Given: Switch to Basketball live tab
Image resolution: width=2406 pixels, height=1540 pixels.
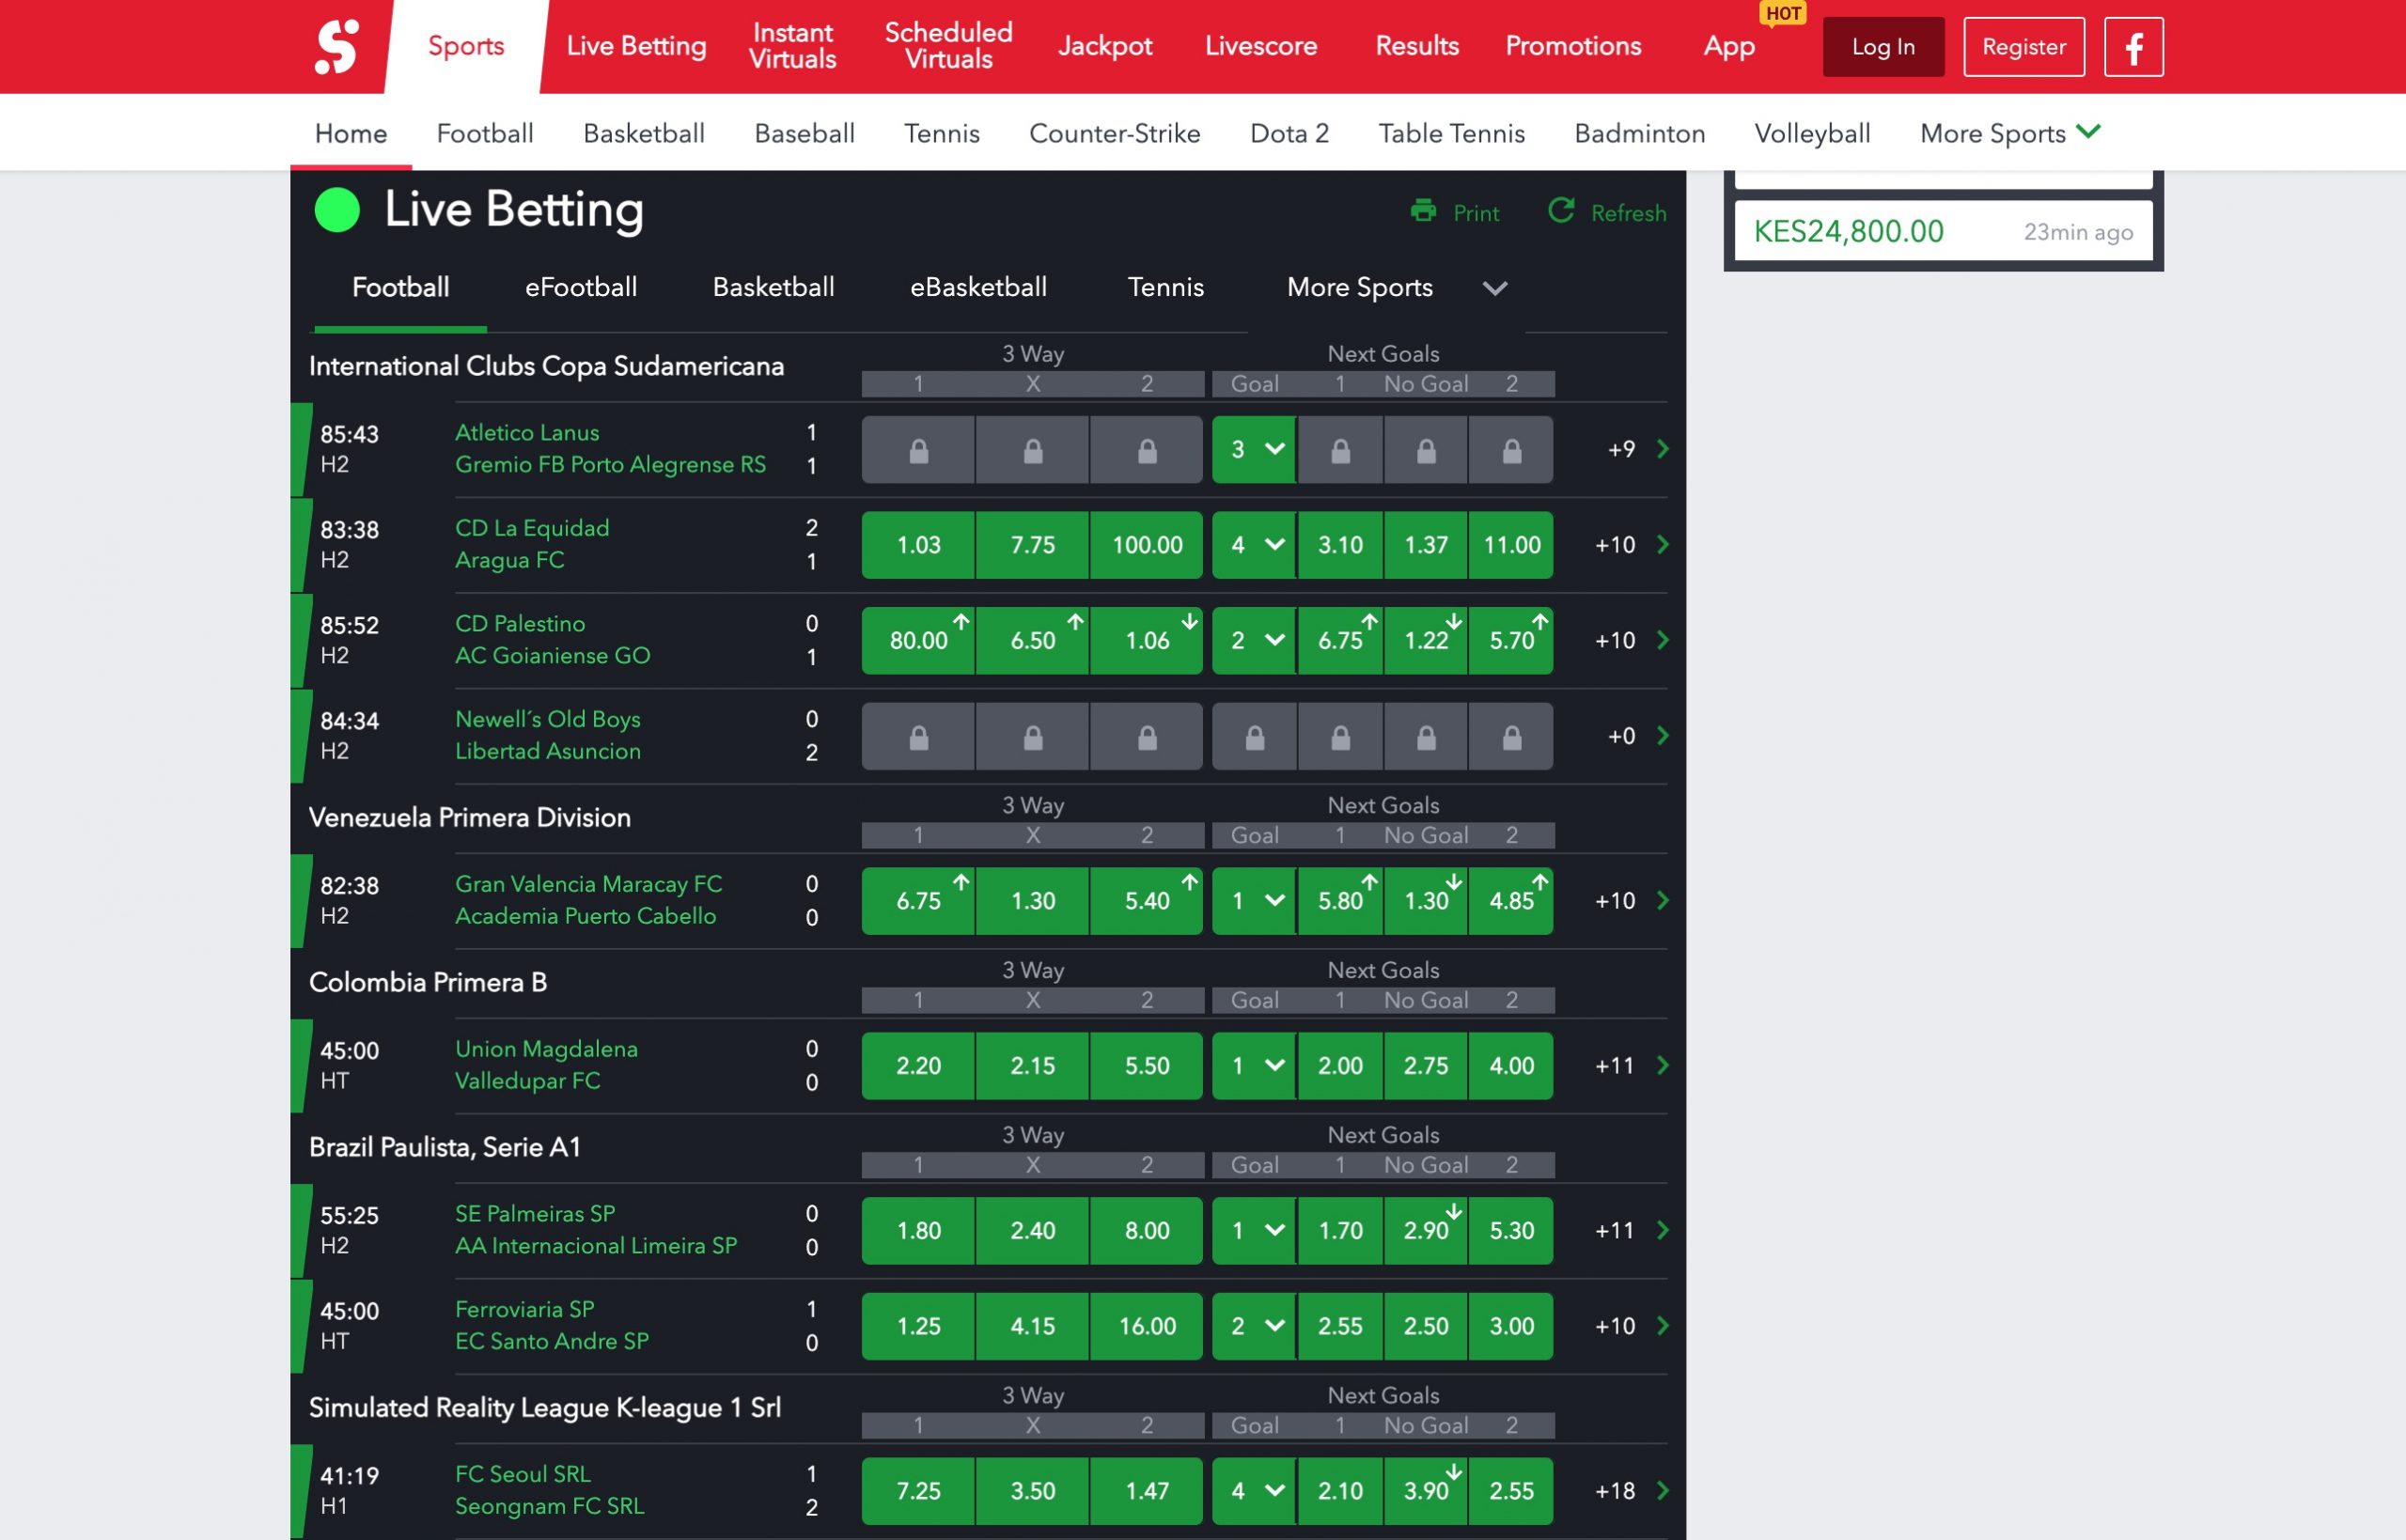Looking at the screenshot, I should click(773, 288).
